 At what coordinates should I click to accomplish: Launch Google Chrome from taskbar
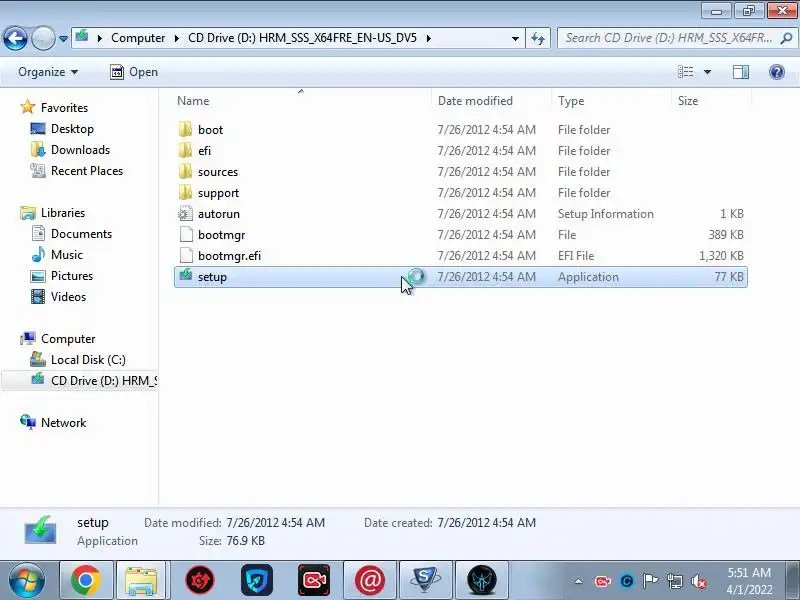(86, 580)
